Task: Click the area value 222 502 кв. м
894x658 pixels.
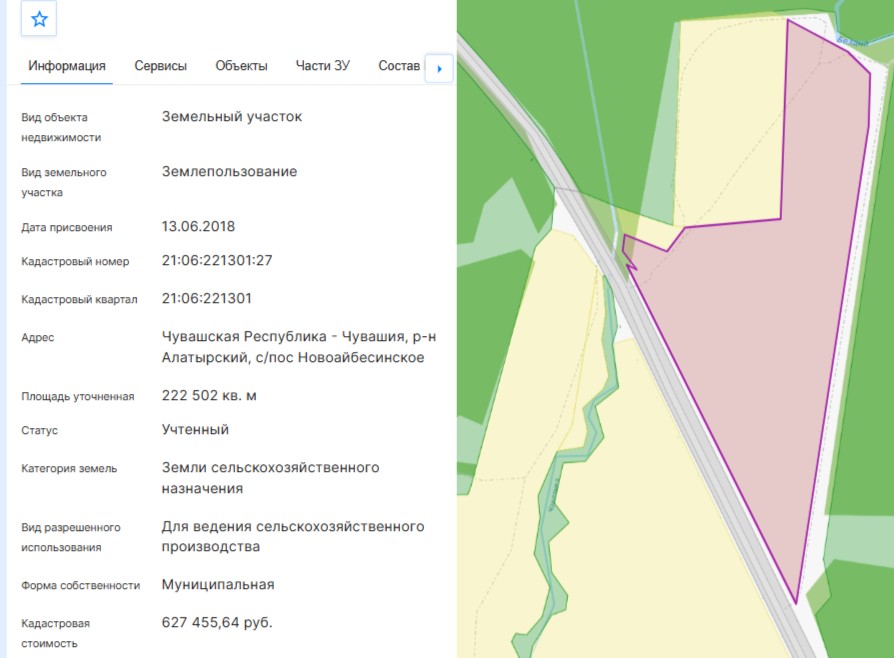Action: click(209, 396)
